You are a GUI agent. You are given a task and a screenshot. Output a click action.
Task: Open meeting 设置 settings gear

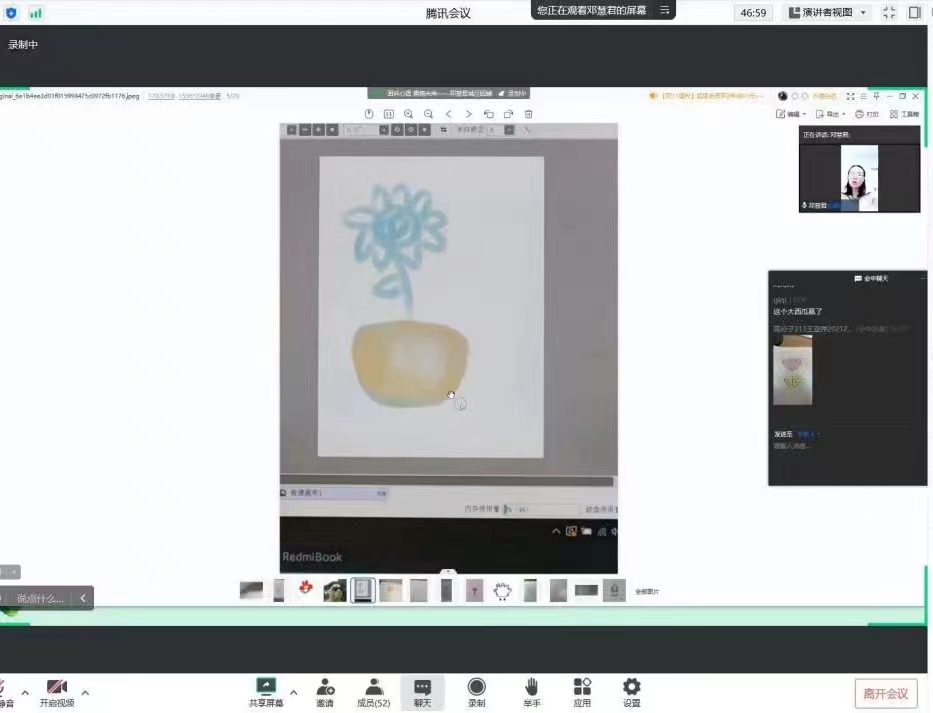point(631,692)
